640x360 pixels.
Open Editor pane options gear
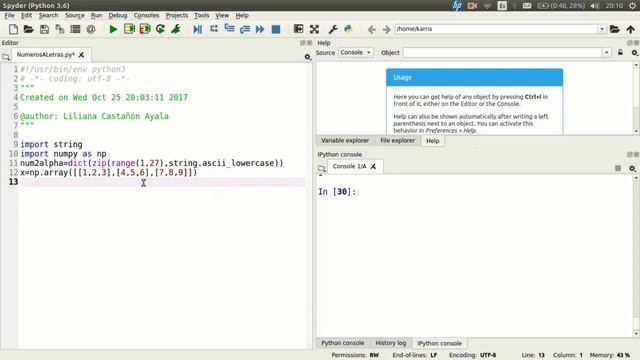[307, 57]
